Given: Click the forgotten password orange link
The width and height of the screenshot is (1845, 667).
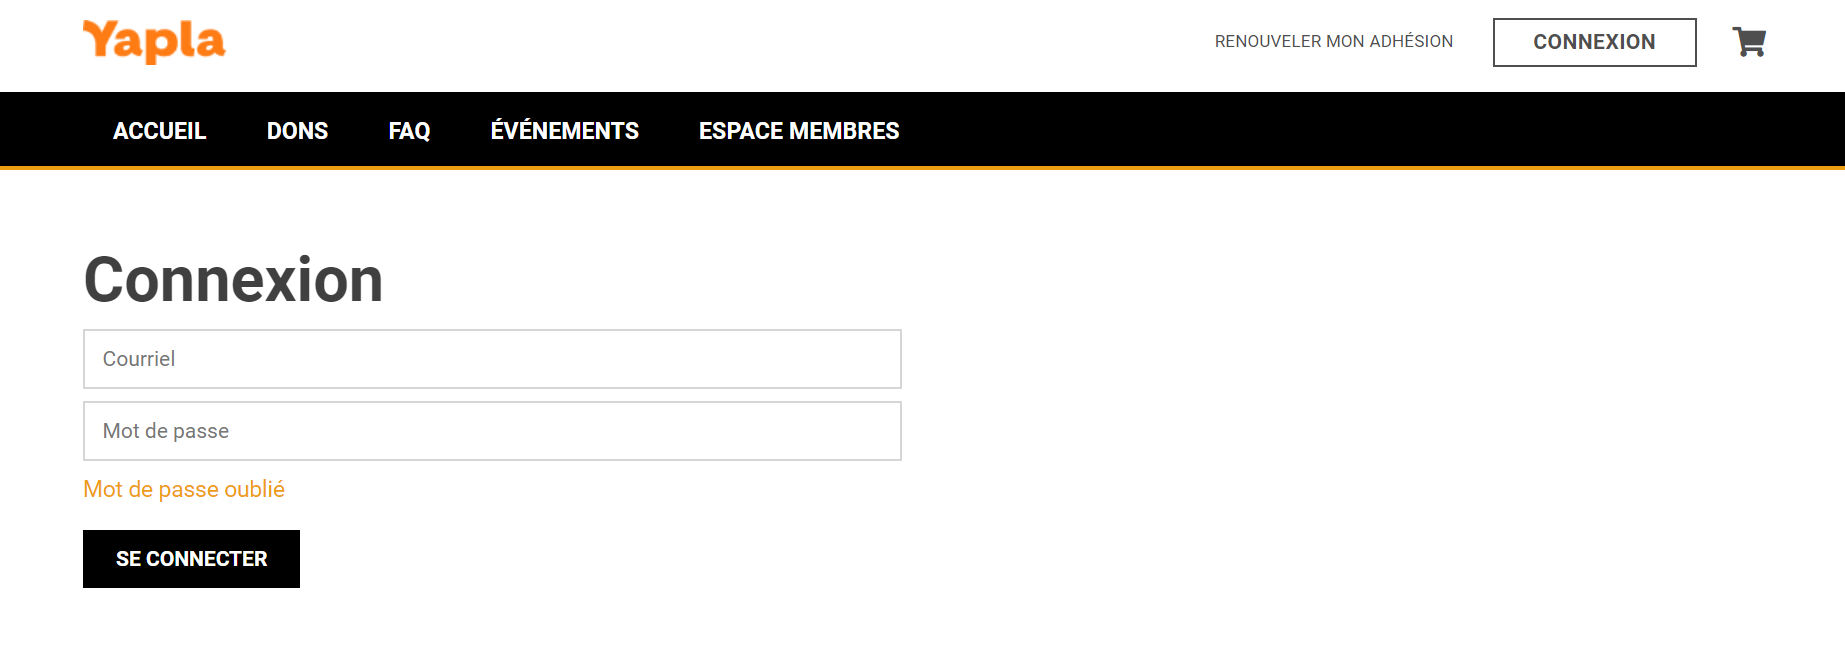Looking at the screenshot, I should click(184, 489).
